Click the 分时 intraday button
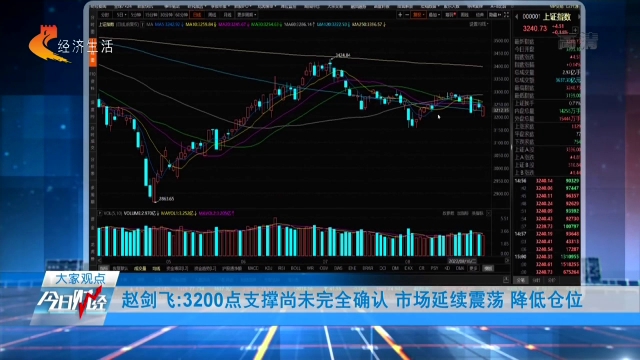 (105, 15)
